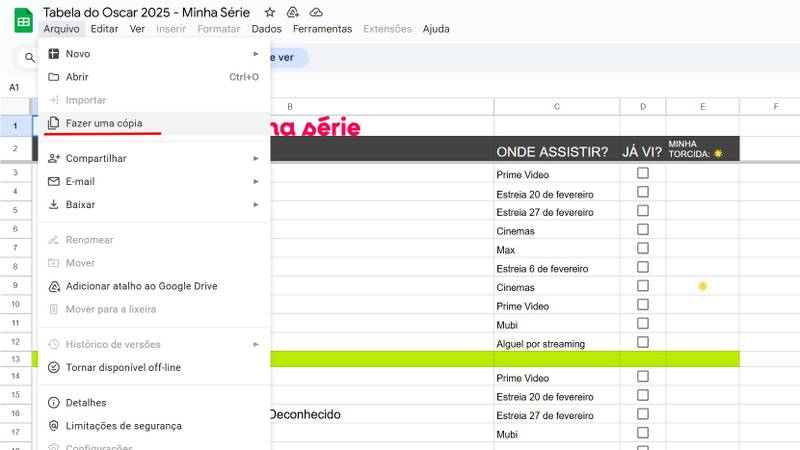Click the A1 name box

[x=14, y=88]
